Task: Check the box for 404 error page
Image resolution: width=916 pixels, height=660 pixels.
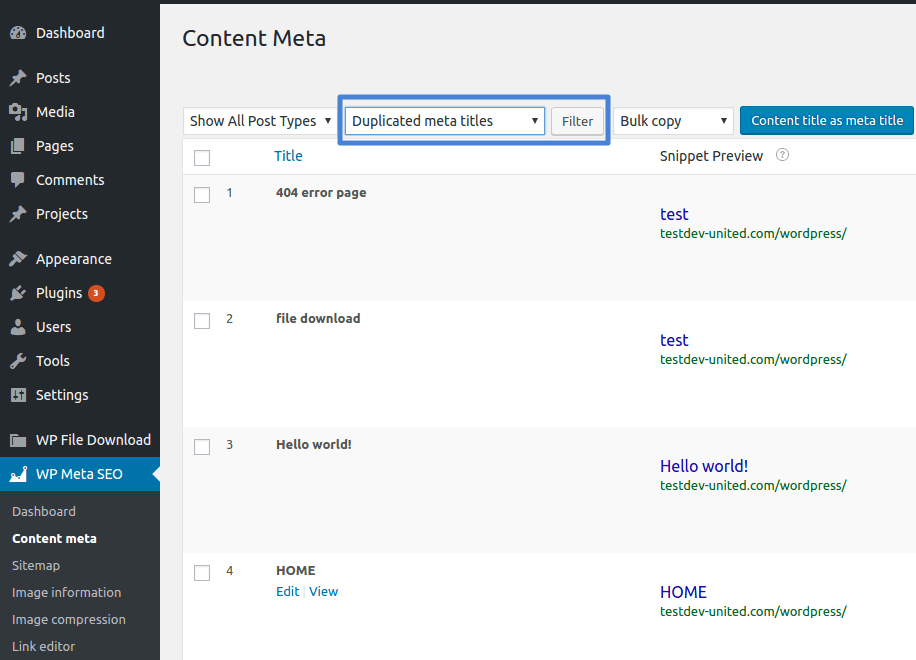Action: [202, 195]
